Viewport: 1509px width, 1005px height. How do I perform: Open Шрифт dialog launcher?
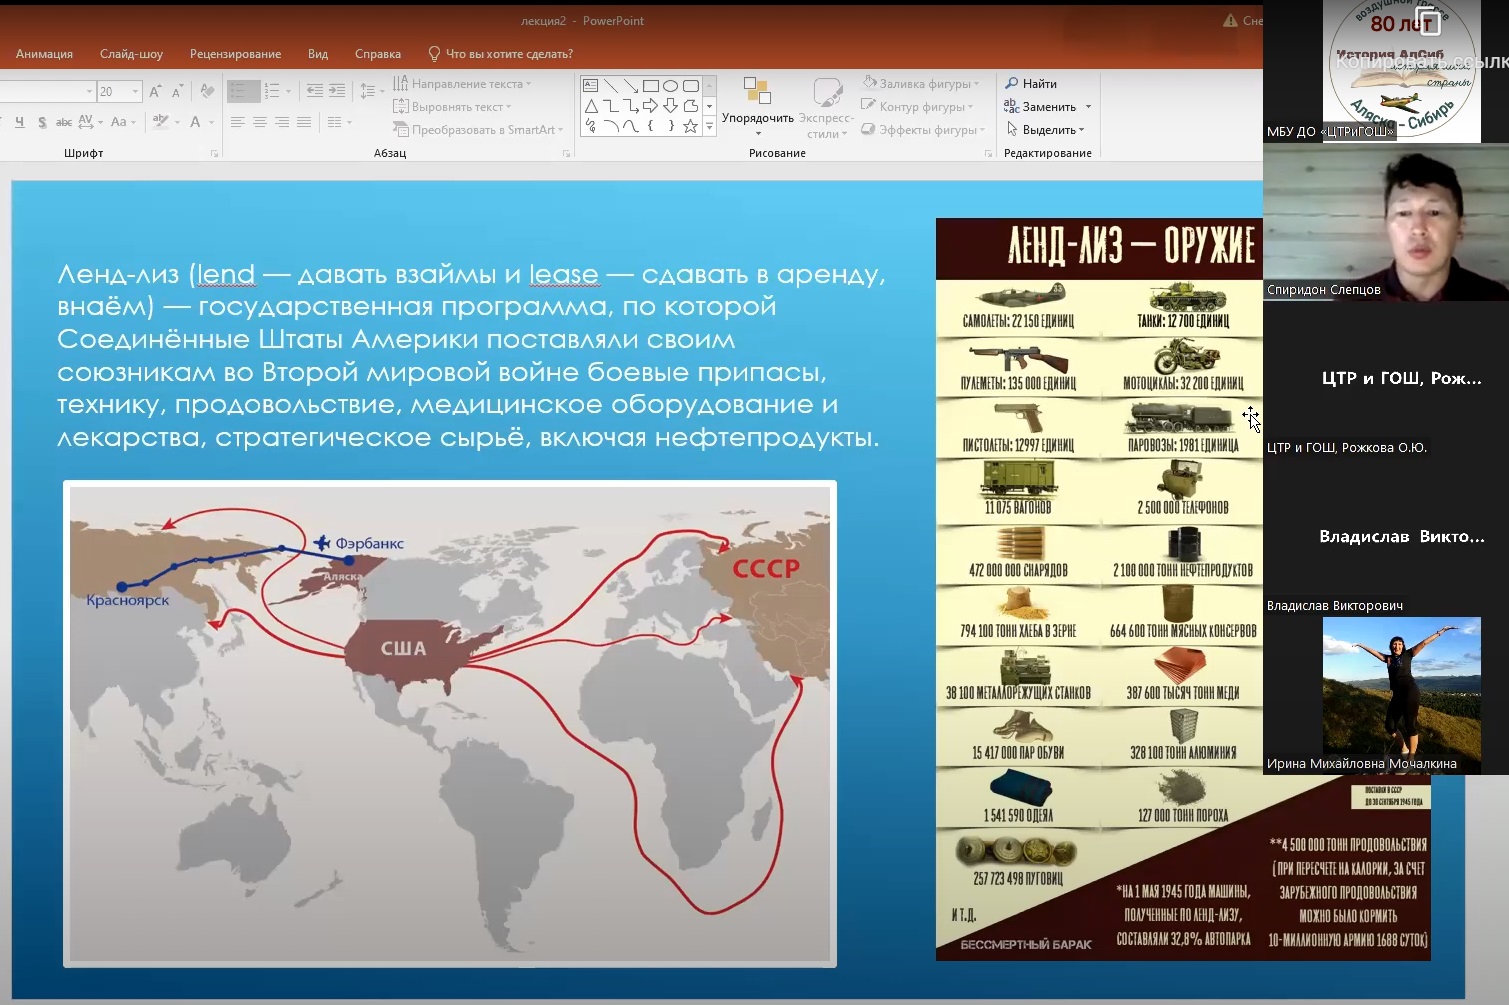pyautogui.click(x=214, y=154)
